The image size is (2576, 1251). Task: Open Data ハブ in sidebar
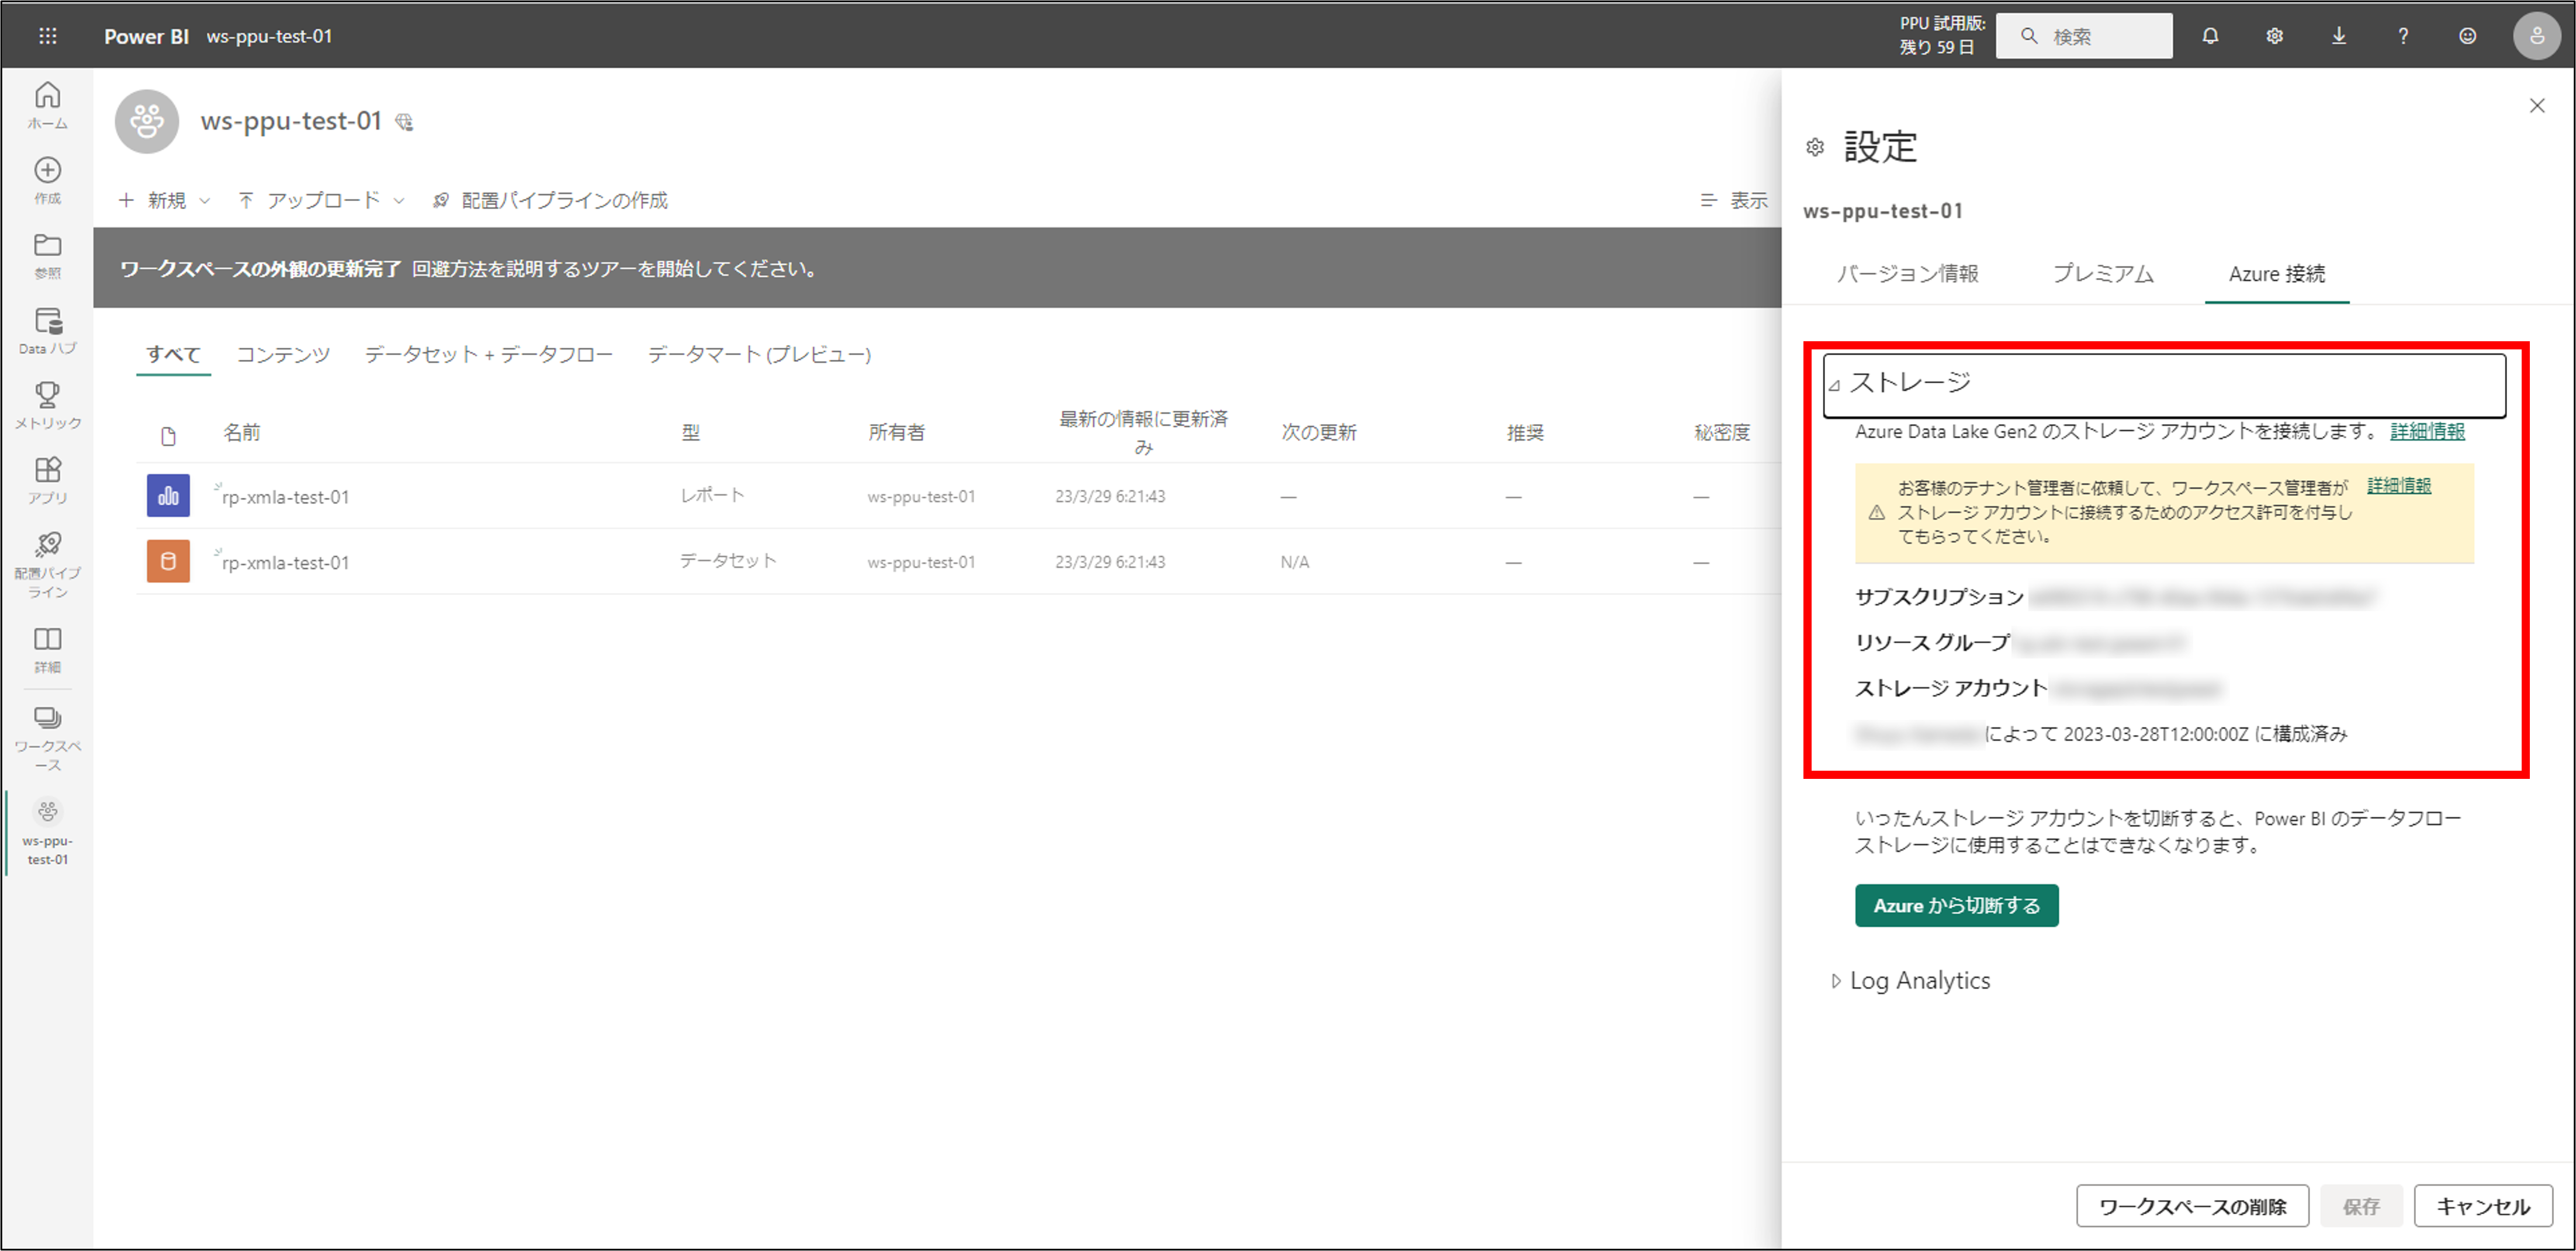click(x=47, y=331)
